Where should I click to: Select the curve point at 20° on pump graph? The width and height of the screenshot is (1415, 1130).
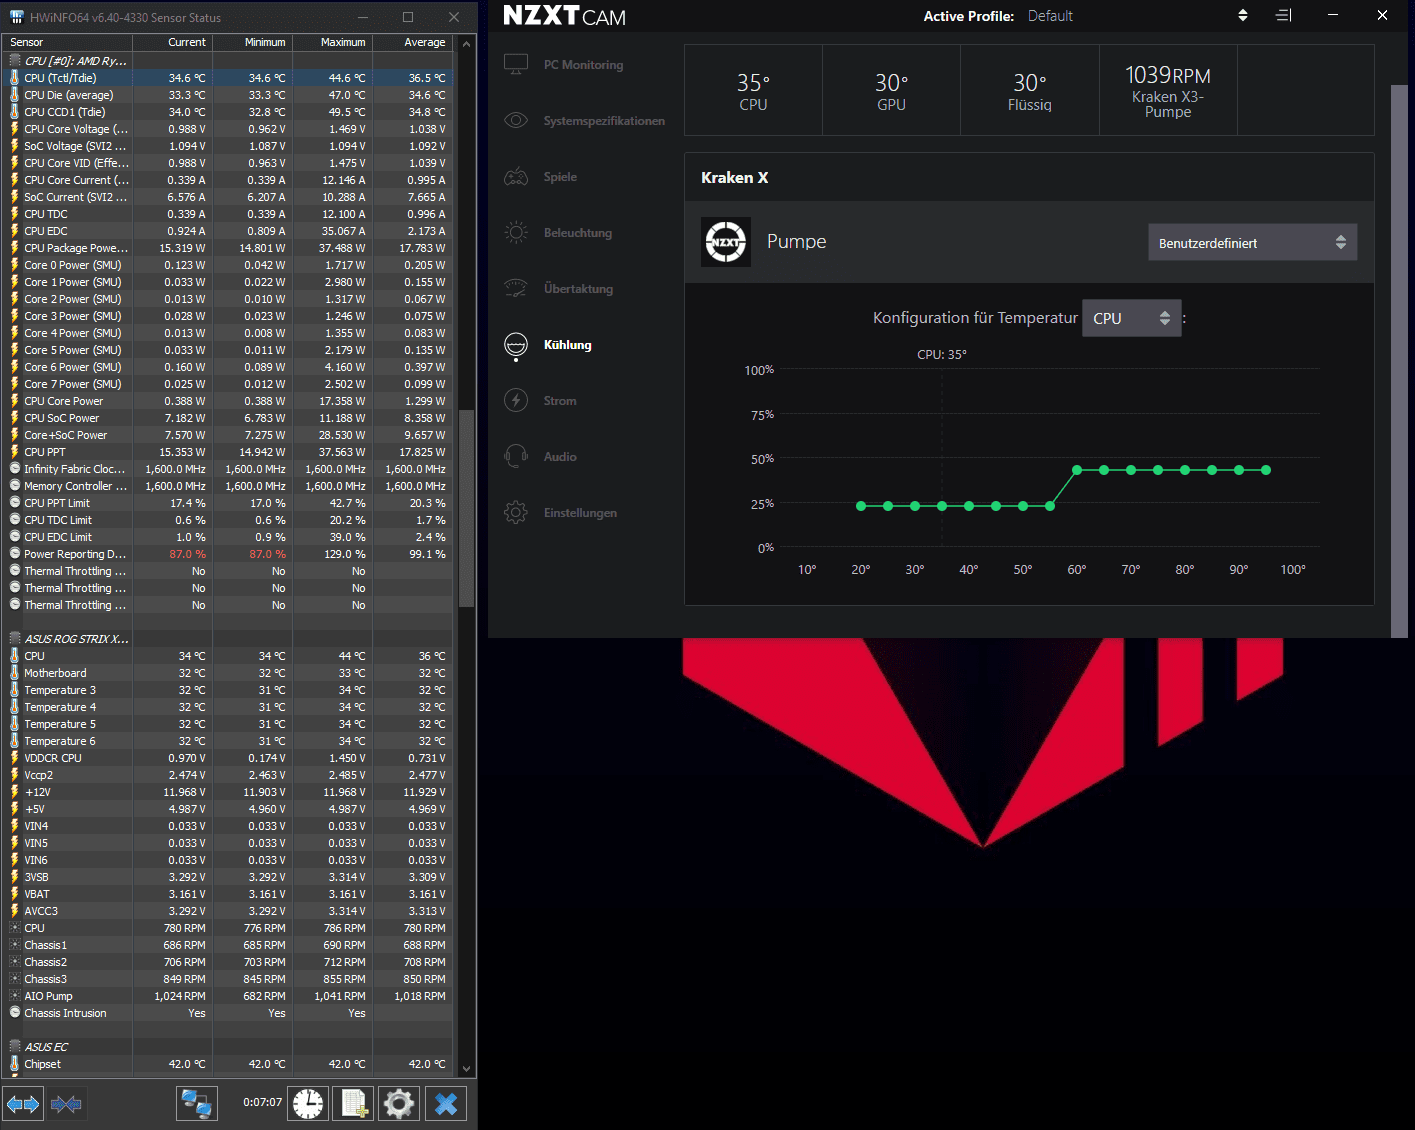pos(861,506)
